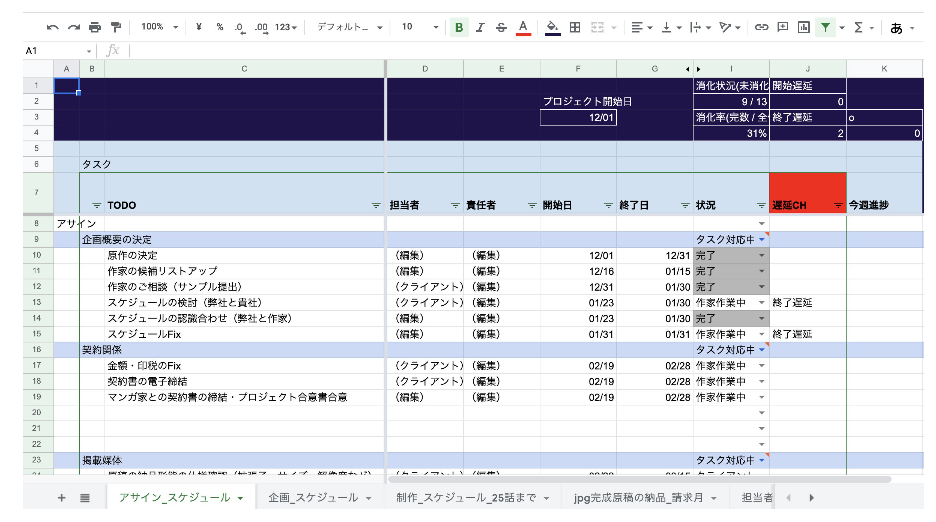Open font size 10 dropdown

420,27
